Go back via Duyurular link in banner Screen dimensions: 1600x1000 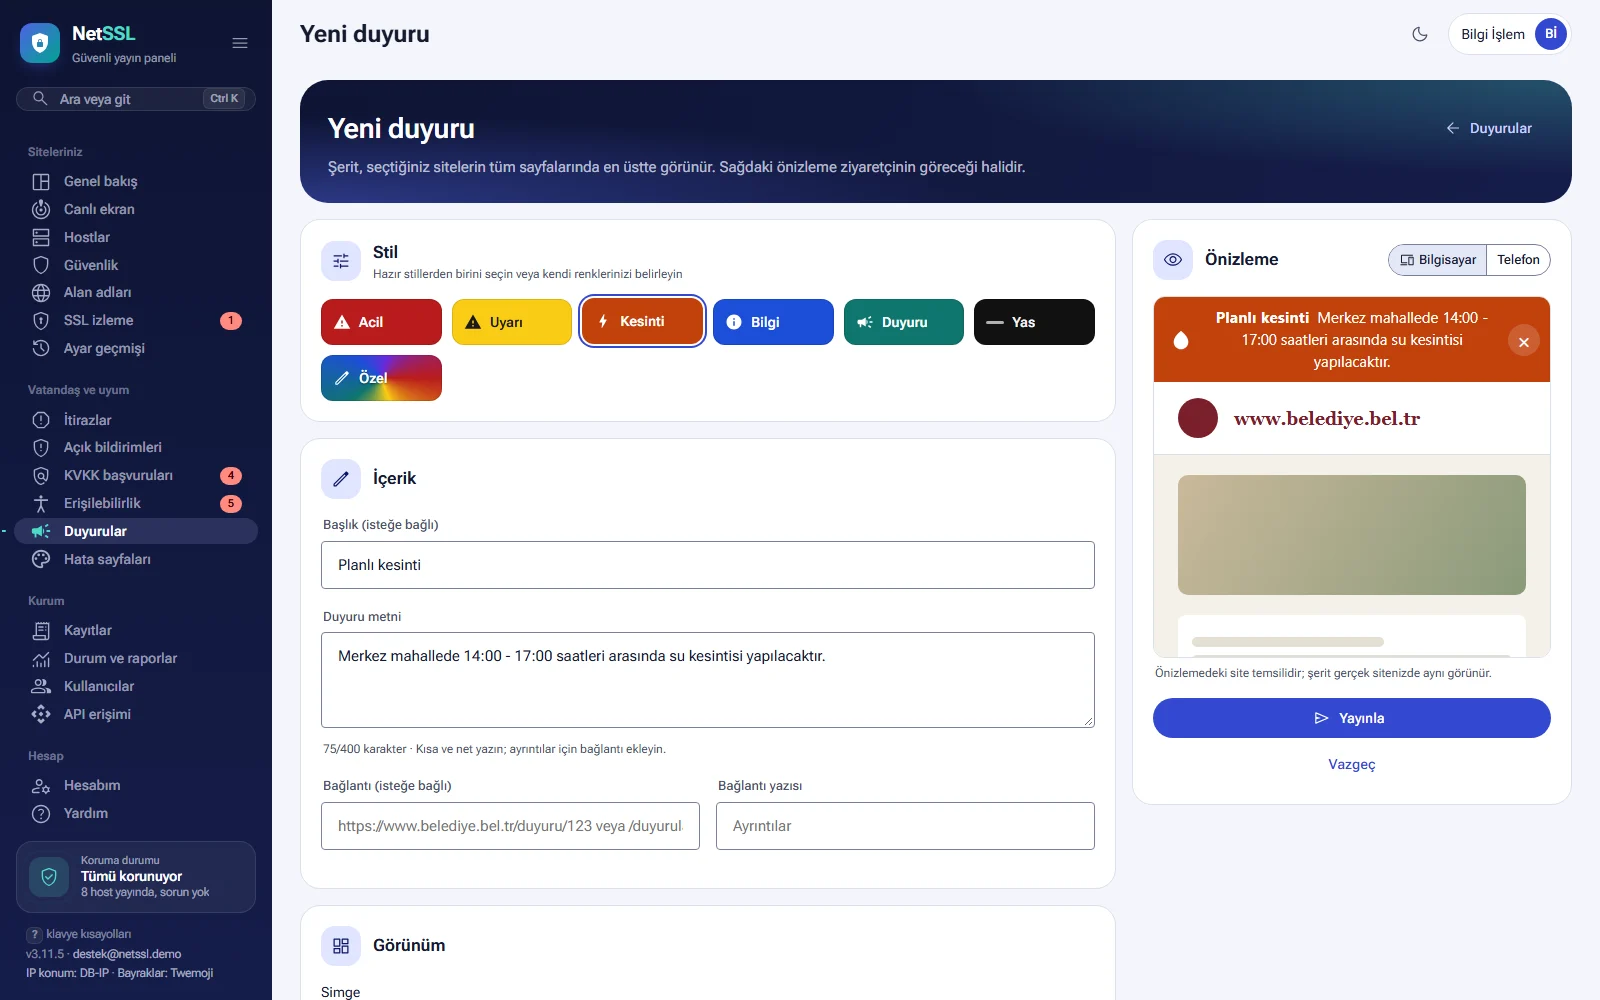point(1488,128)
